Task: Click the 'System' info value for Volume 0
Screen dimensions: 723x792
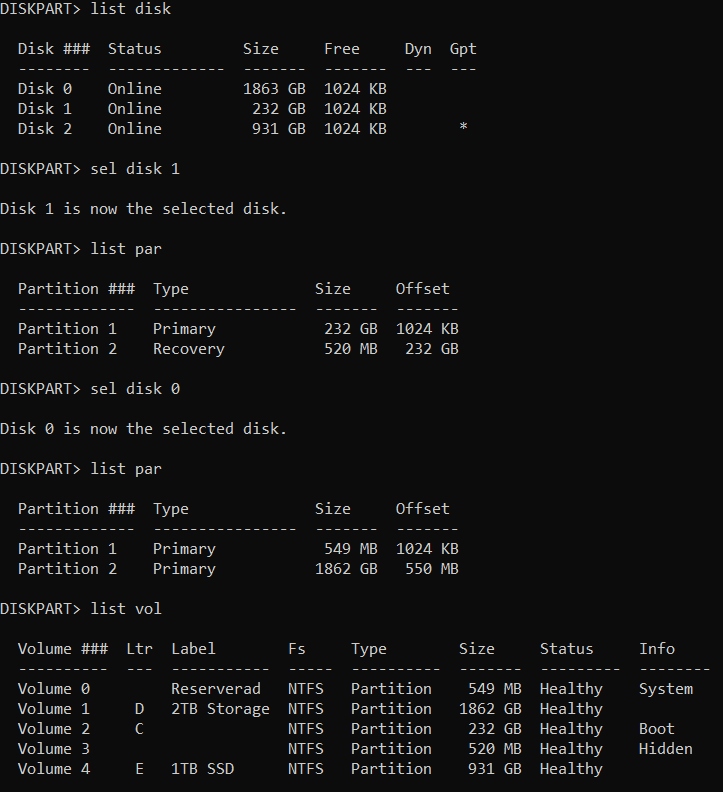Action: pos(666,689)
